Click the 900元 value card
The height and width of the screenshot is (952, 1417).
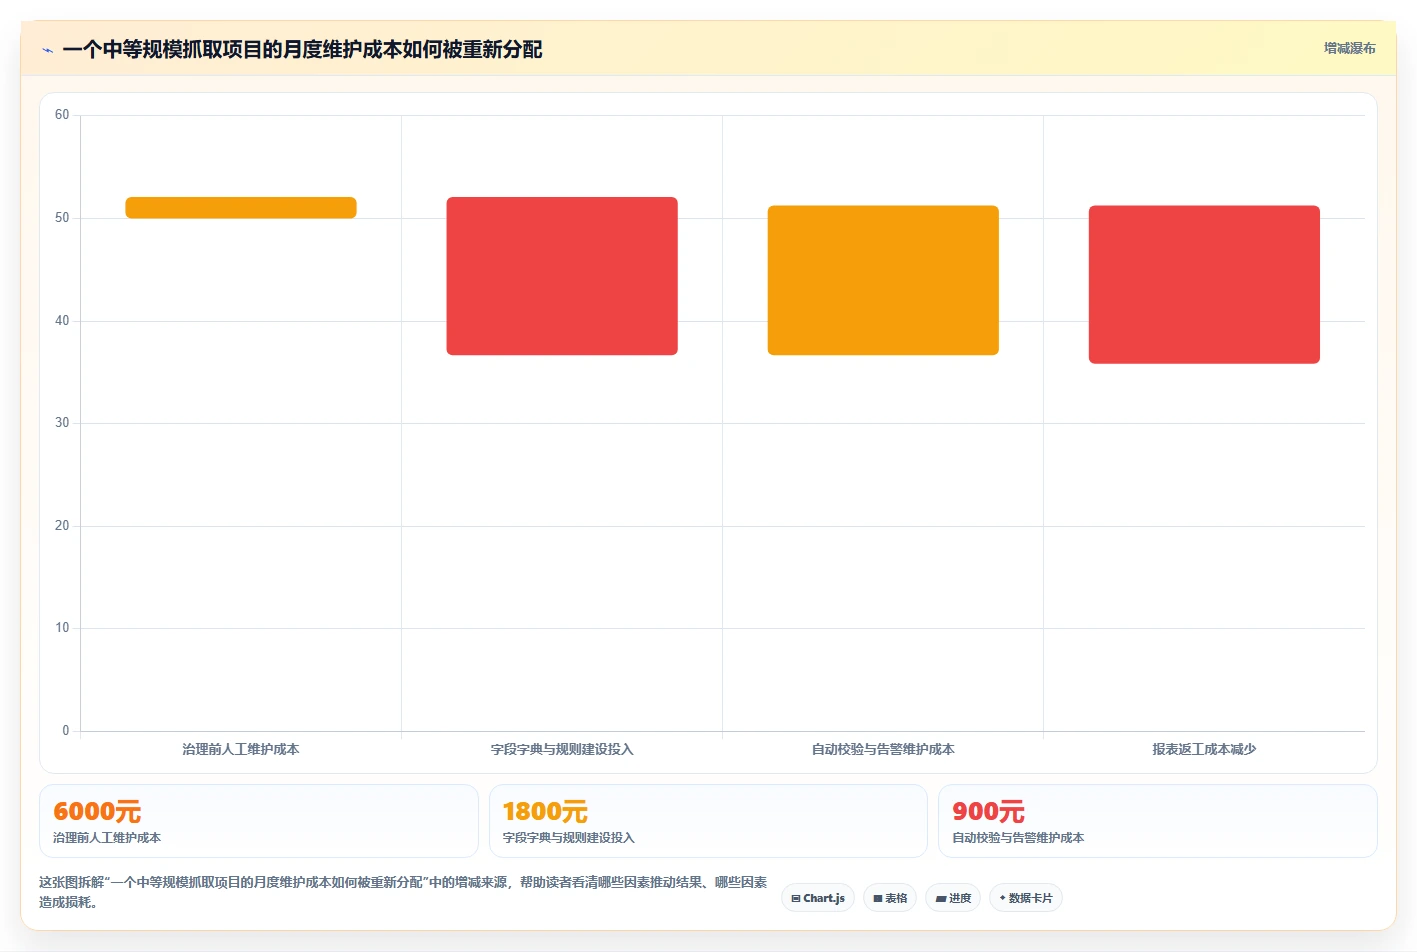(x=1158, y=821)
